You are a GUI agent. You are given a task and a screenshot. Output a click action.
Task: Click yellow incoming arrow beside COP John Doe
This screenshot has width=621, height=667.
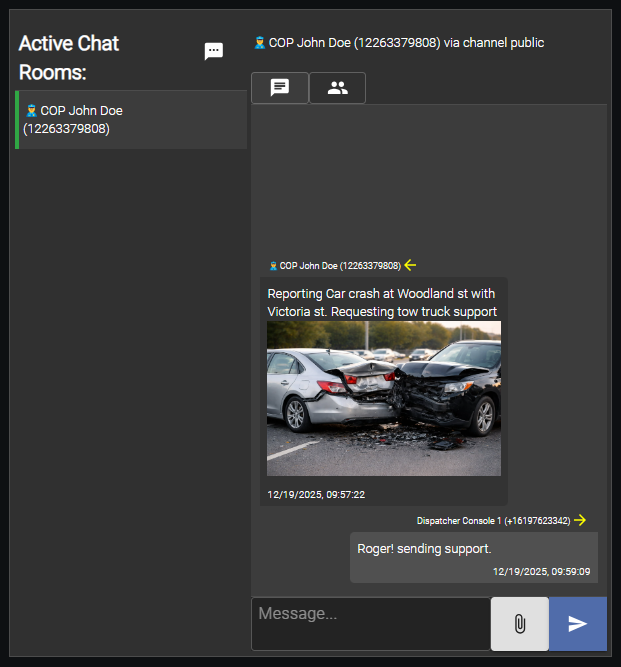(410, 265)
